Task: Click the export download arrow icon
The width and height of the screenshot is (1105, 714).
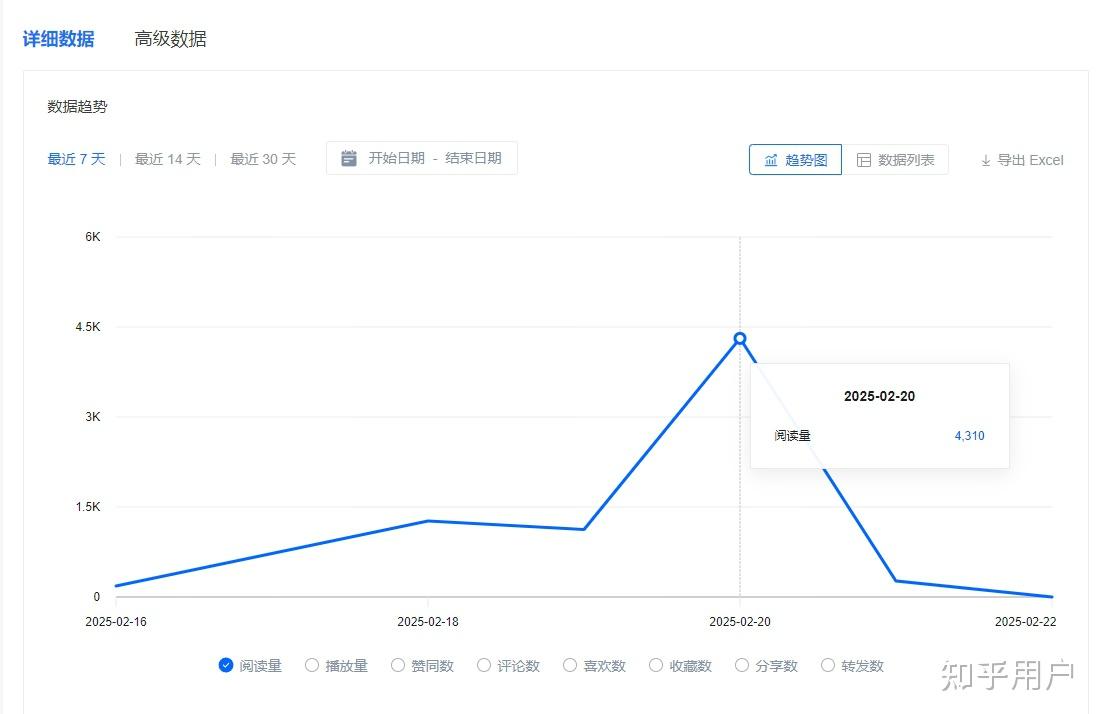Action: 985,160
